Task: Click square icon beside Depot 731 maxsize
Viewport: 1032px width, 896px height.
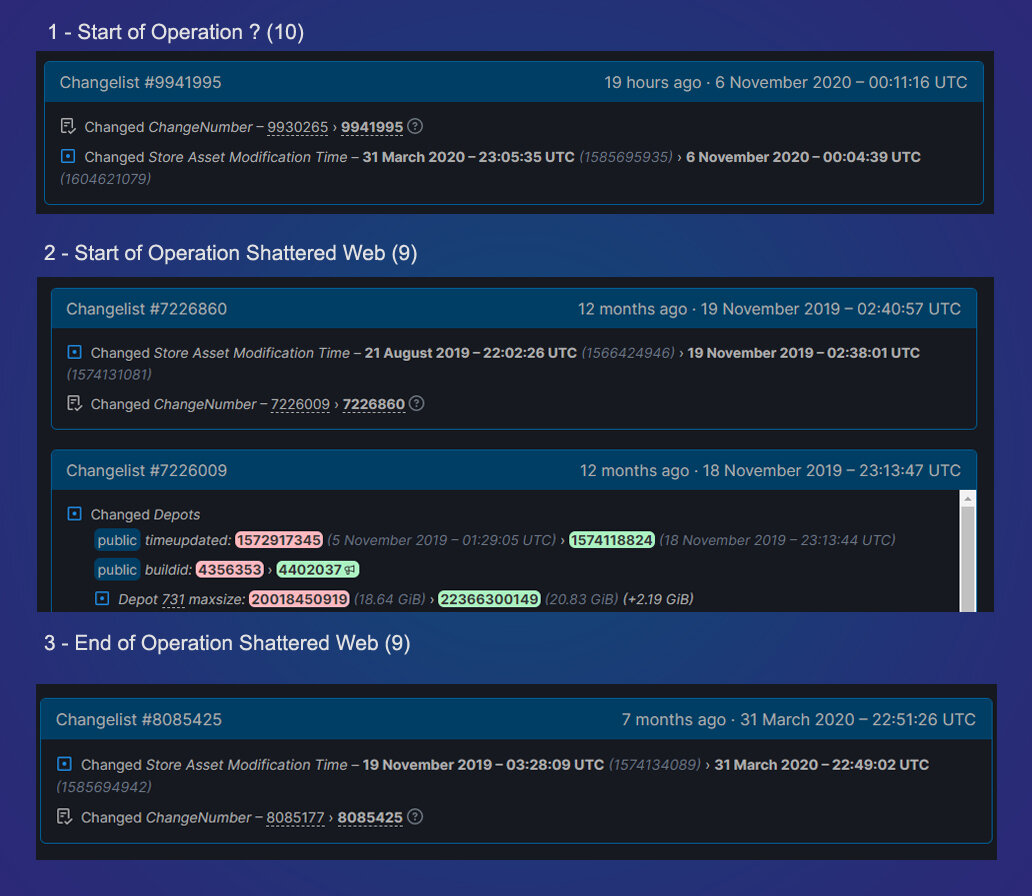Action: 102,598
